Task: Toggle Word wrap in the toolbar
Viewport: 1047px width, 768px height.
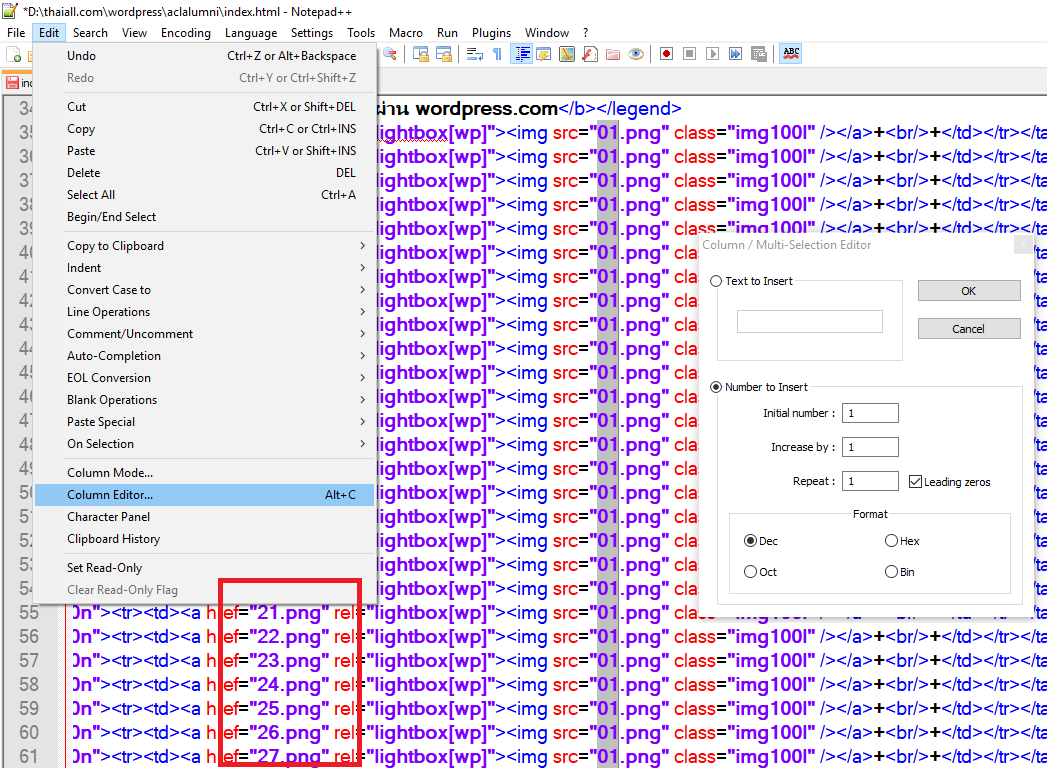Action: pyautogui.click(x=476, y=54)
